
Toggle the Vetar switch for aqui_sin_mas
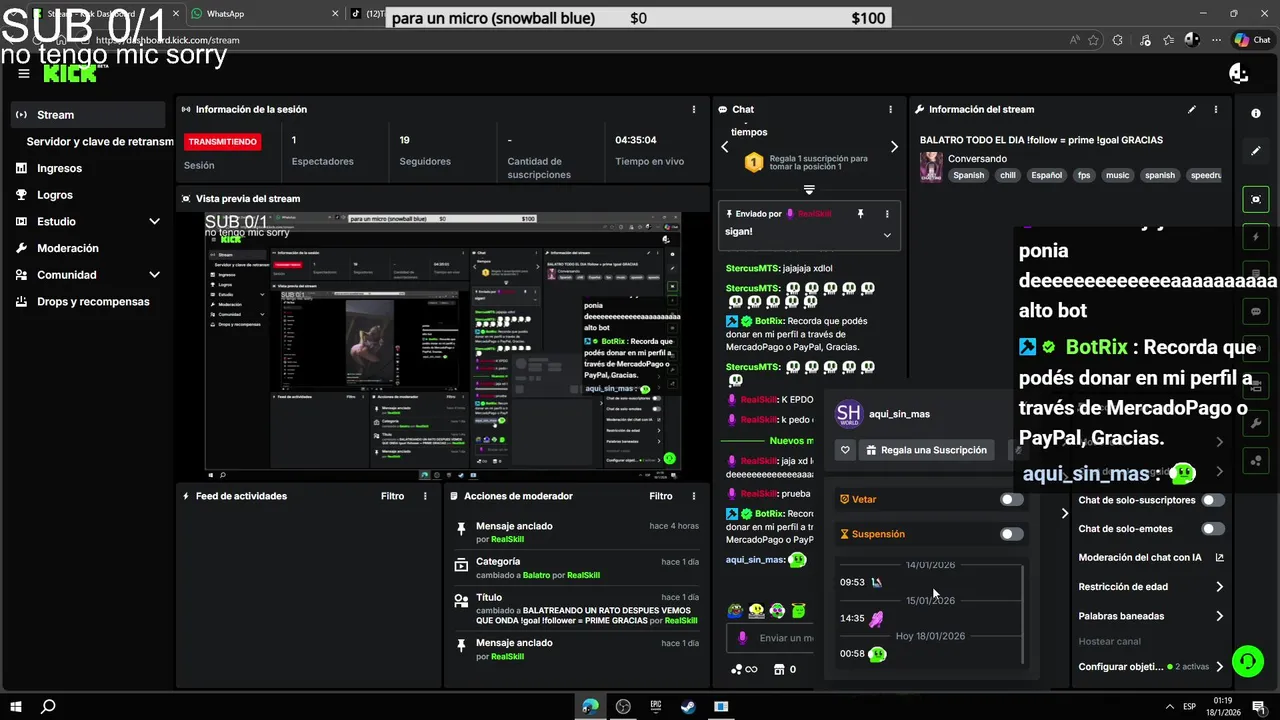click(1012, 499)
